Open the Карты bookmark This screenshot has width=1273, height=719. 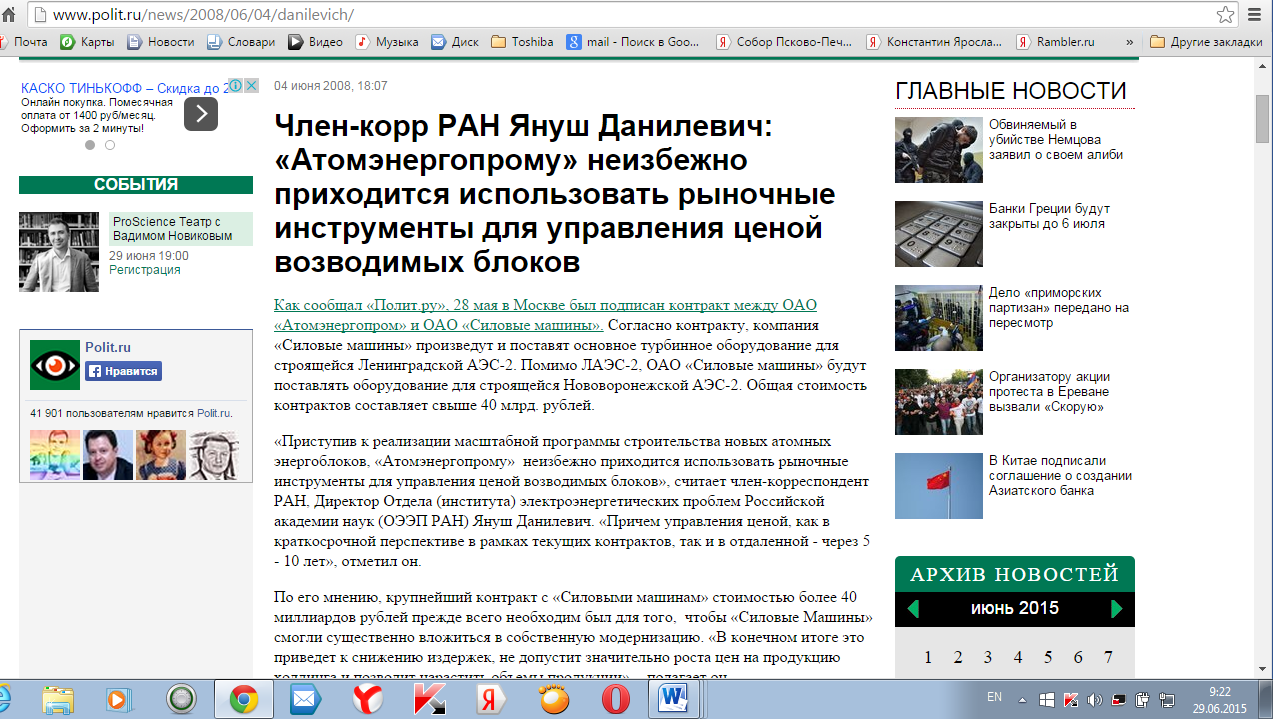88,42
